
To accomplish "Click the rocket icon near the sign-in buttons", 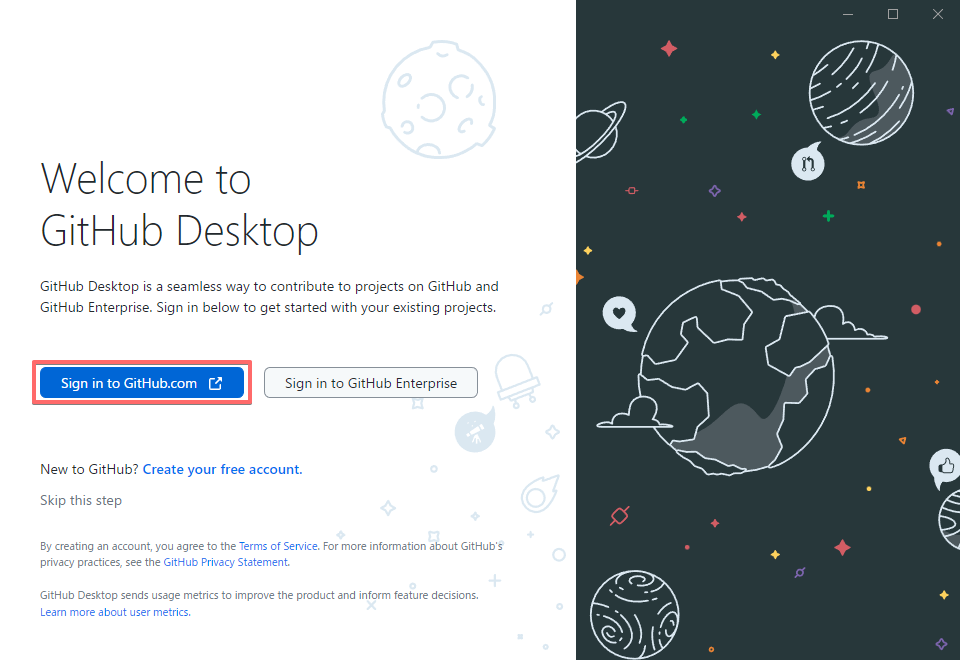I will pyautogui.click(x=476, y=430).
